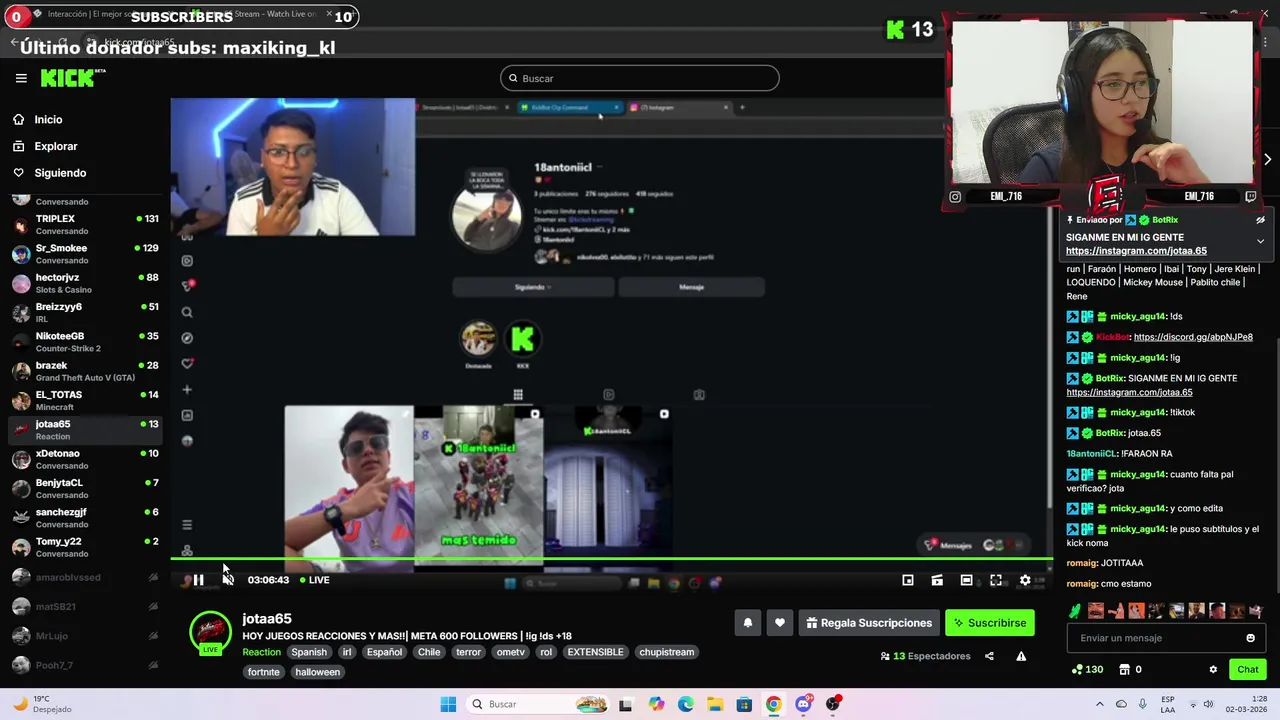Open jotaa65 channel name link
This screenshot has width=1280, height=720.
point(267,619)
